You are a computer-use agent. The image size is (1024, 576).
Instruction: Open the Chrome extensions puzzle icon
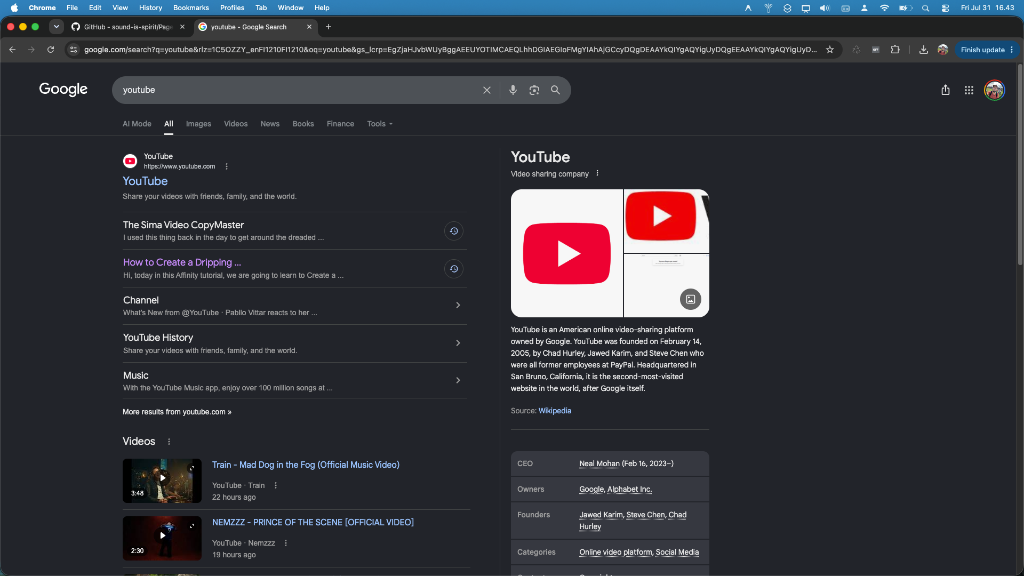pos(895,50)
